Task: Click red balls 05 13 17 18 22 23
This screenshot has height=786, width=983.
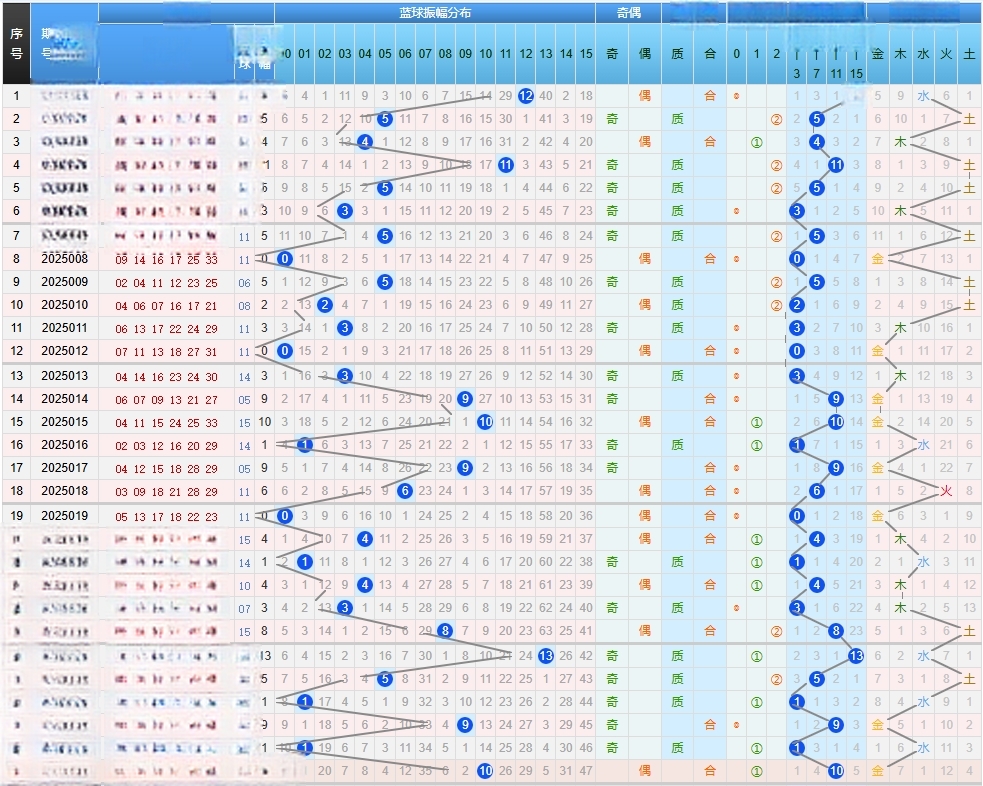Action: (x=166, y=517)
